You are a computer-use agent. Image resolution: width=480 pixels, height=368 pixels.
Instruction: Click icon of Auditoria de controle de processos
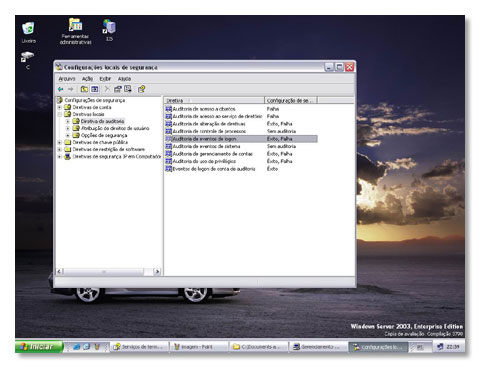[169, 131]
